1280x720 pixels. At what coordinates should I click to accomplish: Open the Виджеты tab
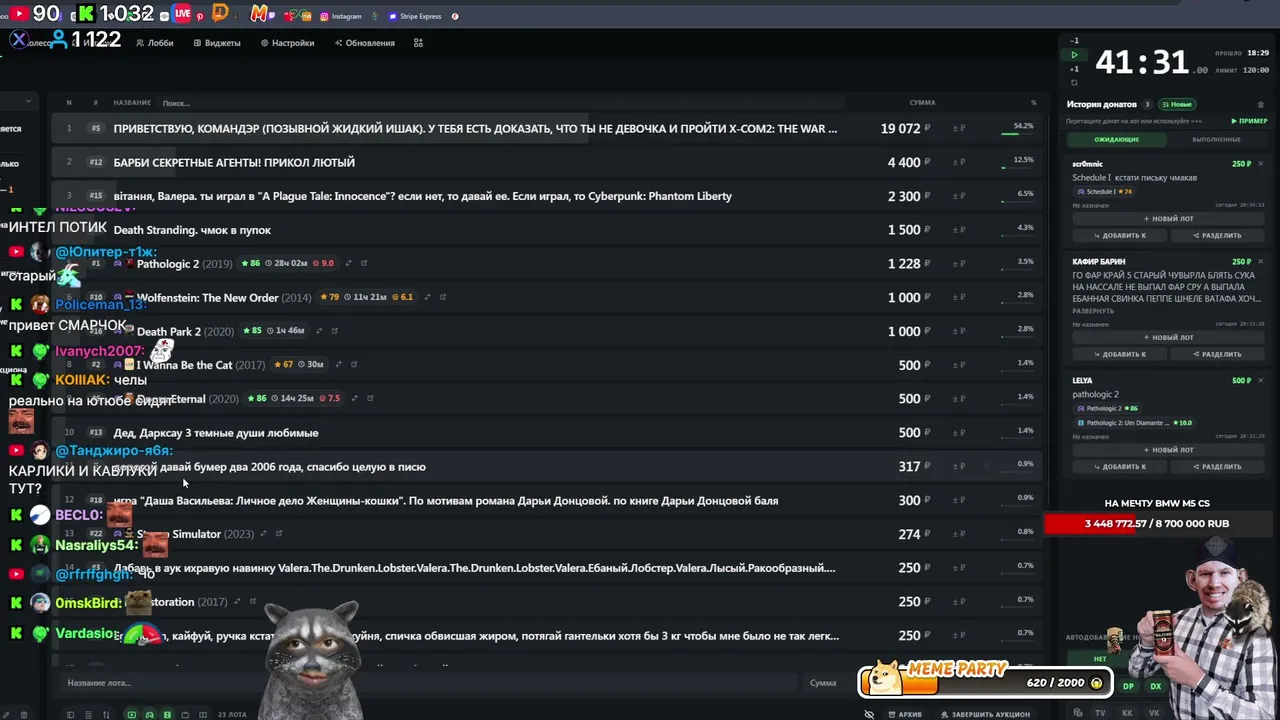click(217, 43)
